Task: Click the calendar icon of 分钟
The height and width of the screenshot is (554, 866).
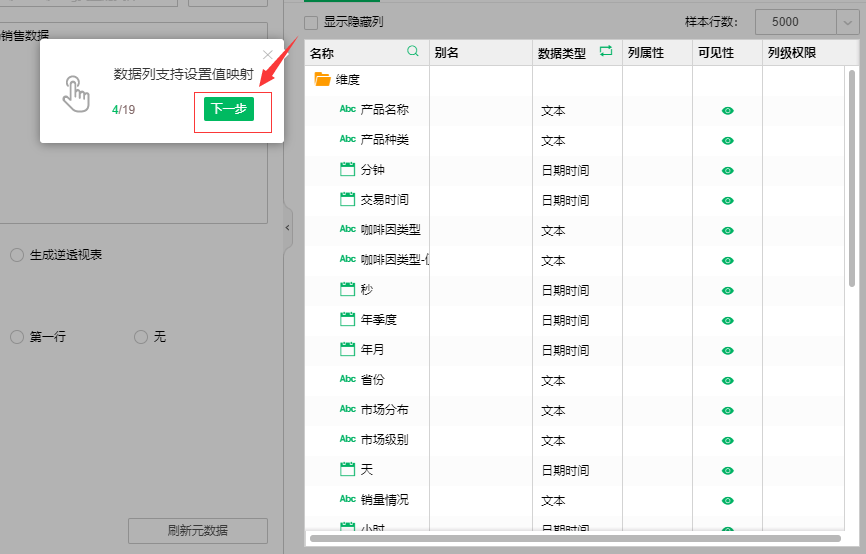Action: 347,169
